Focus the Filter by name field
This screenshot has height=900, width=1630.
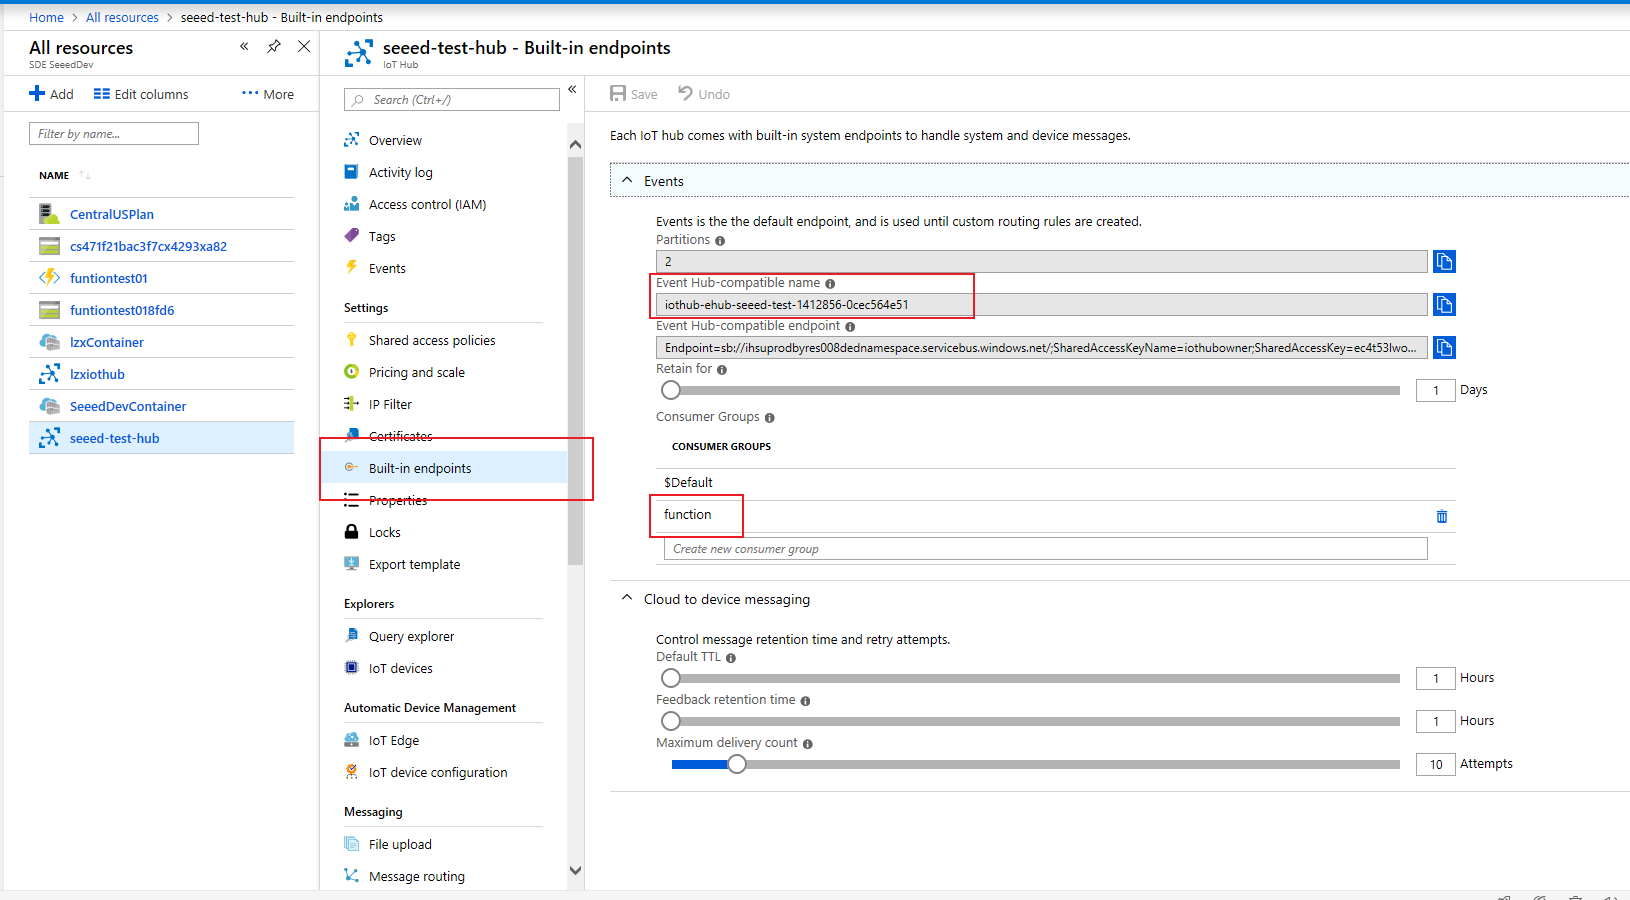(114, 133)
